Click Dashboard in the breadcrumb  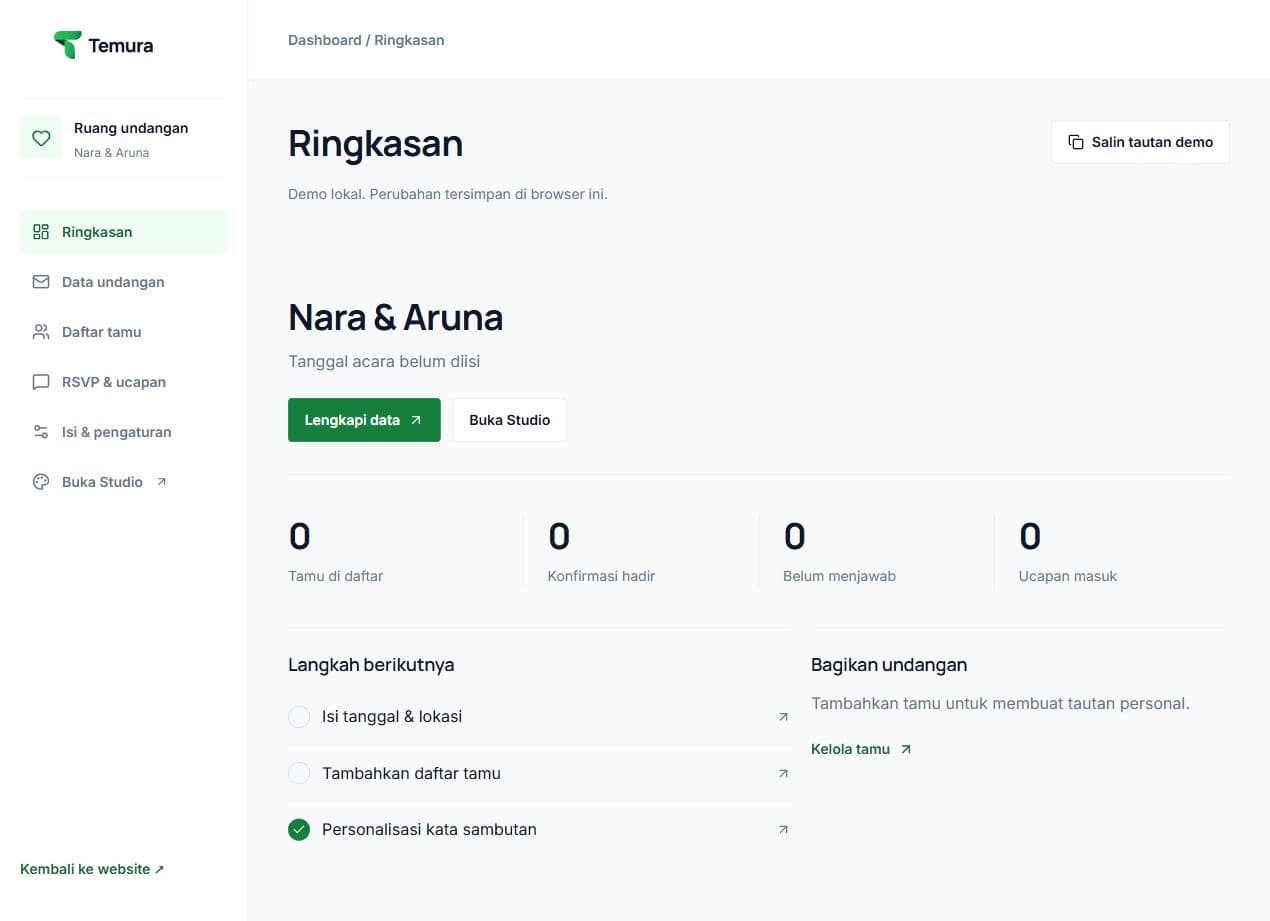[x=324, y=40]
